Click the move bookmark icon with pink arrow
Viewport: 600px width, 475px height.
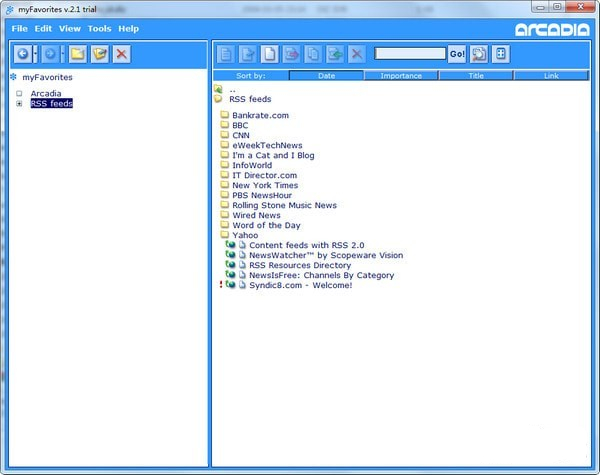pos(291,54)
